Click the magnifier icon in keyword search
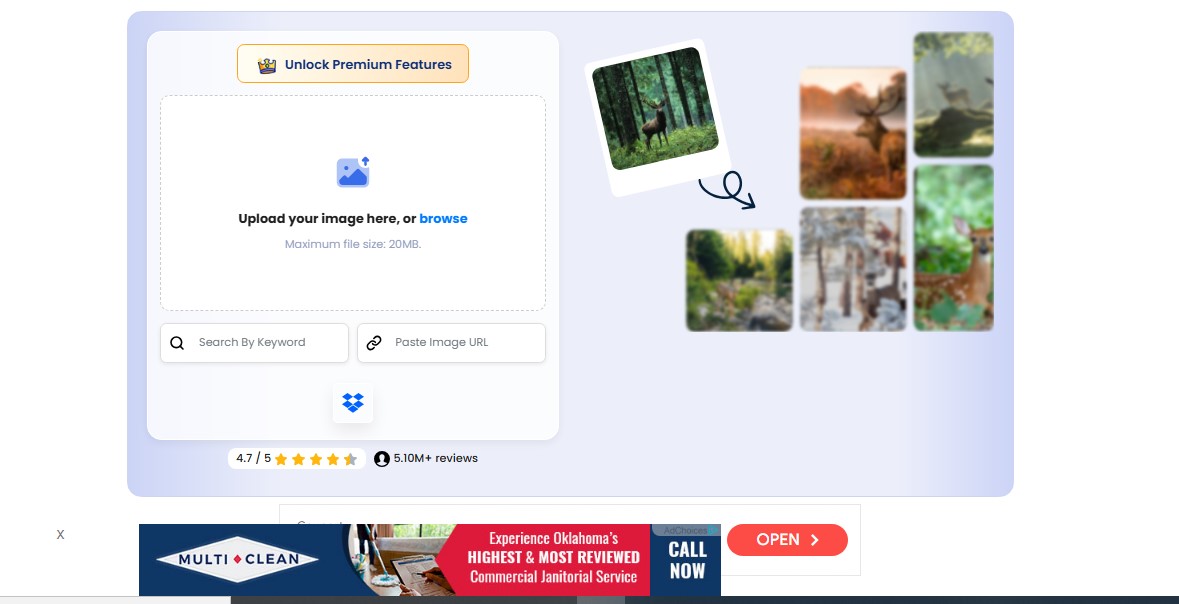This screenshot has height=604, width=1179. 177,343
